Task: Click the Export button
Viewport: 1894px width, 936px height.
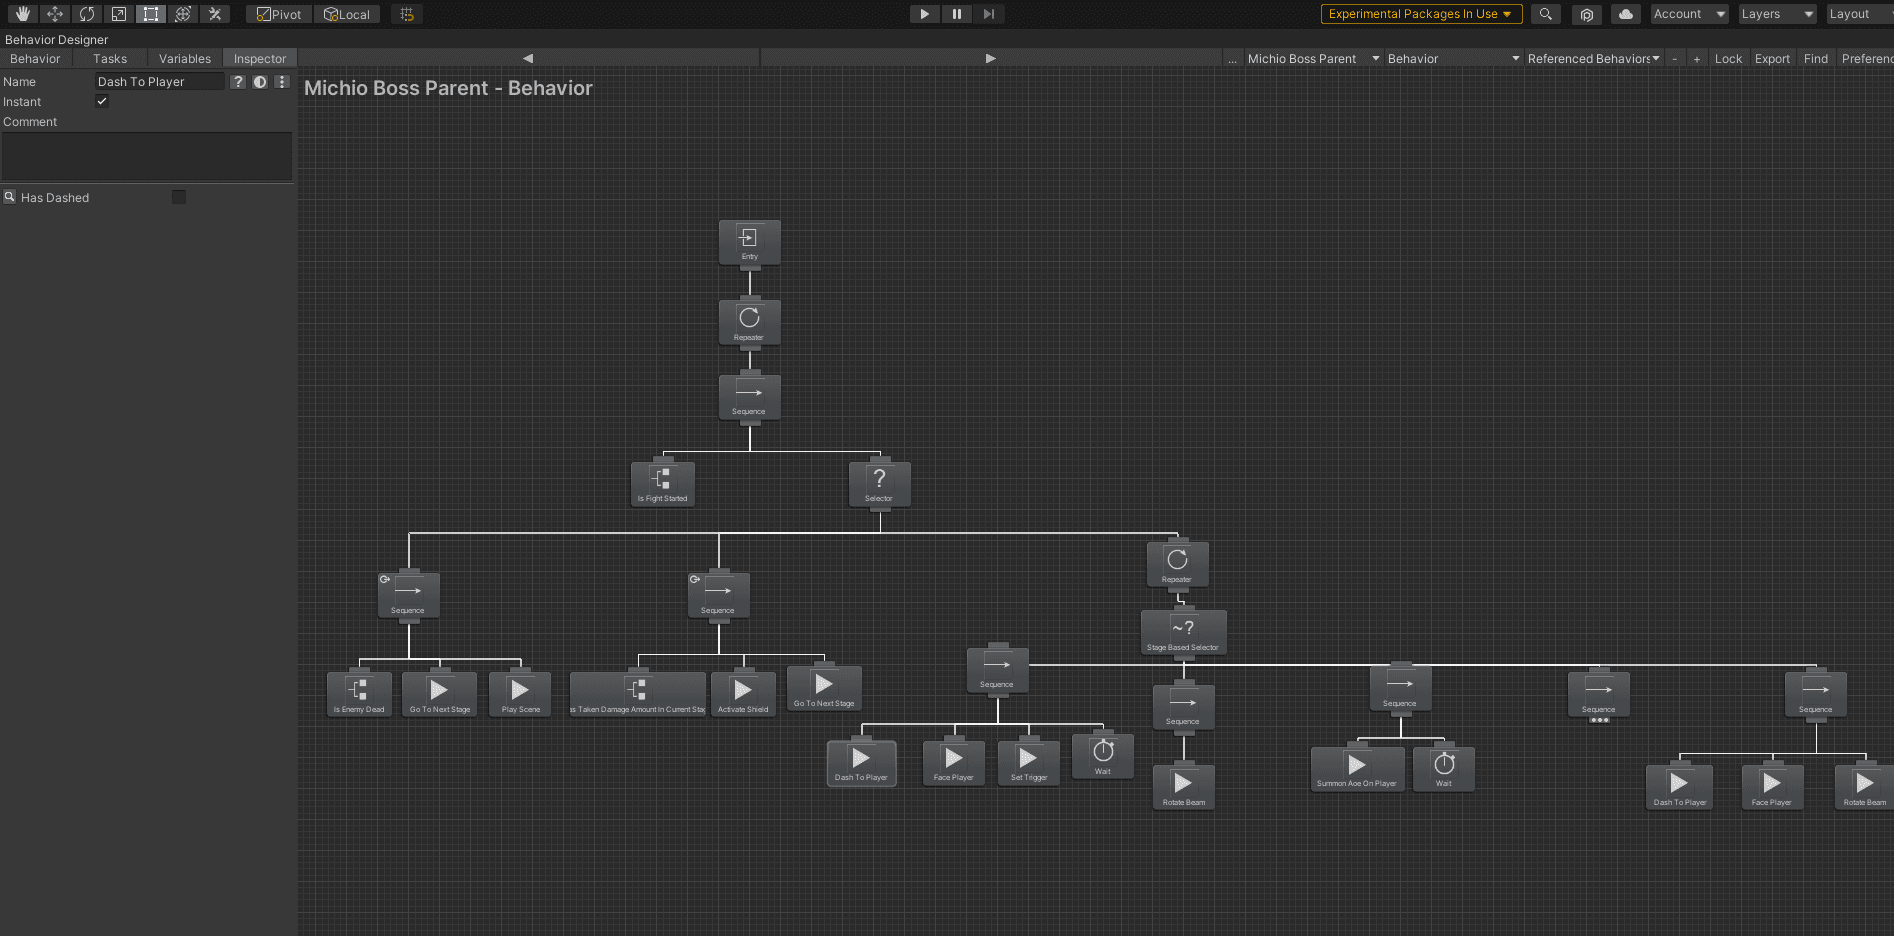Action: [1772, 59]
